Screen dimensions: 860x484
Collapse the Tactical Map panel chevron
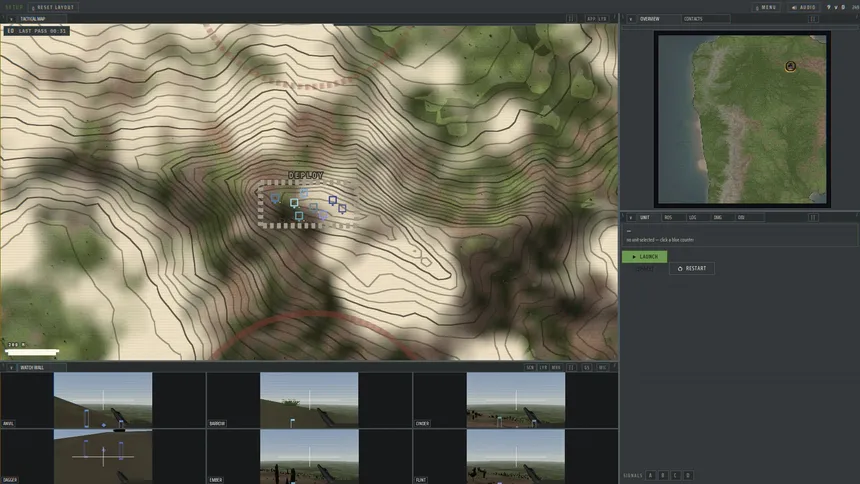[11, 19]
